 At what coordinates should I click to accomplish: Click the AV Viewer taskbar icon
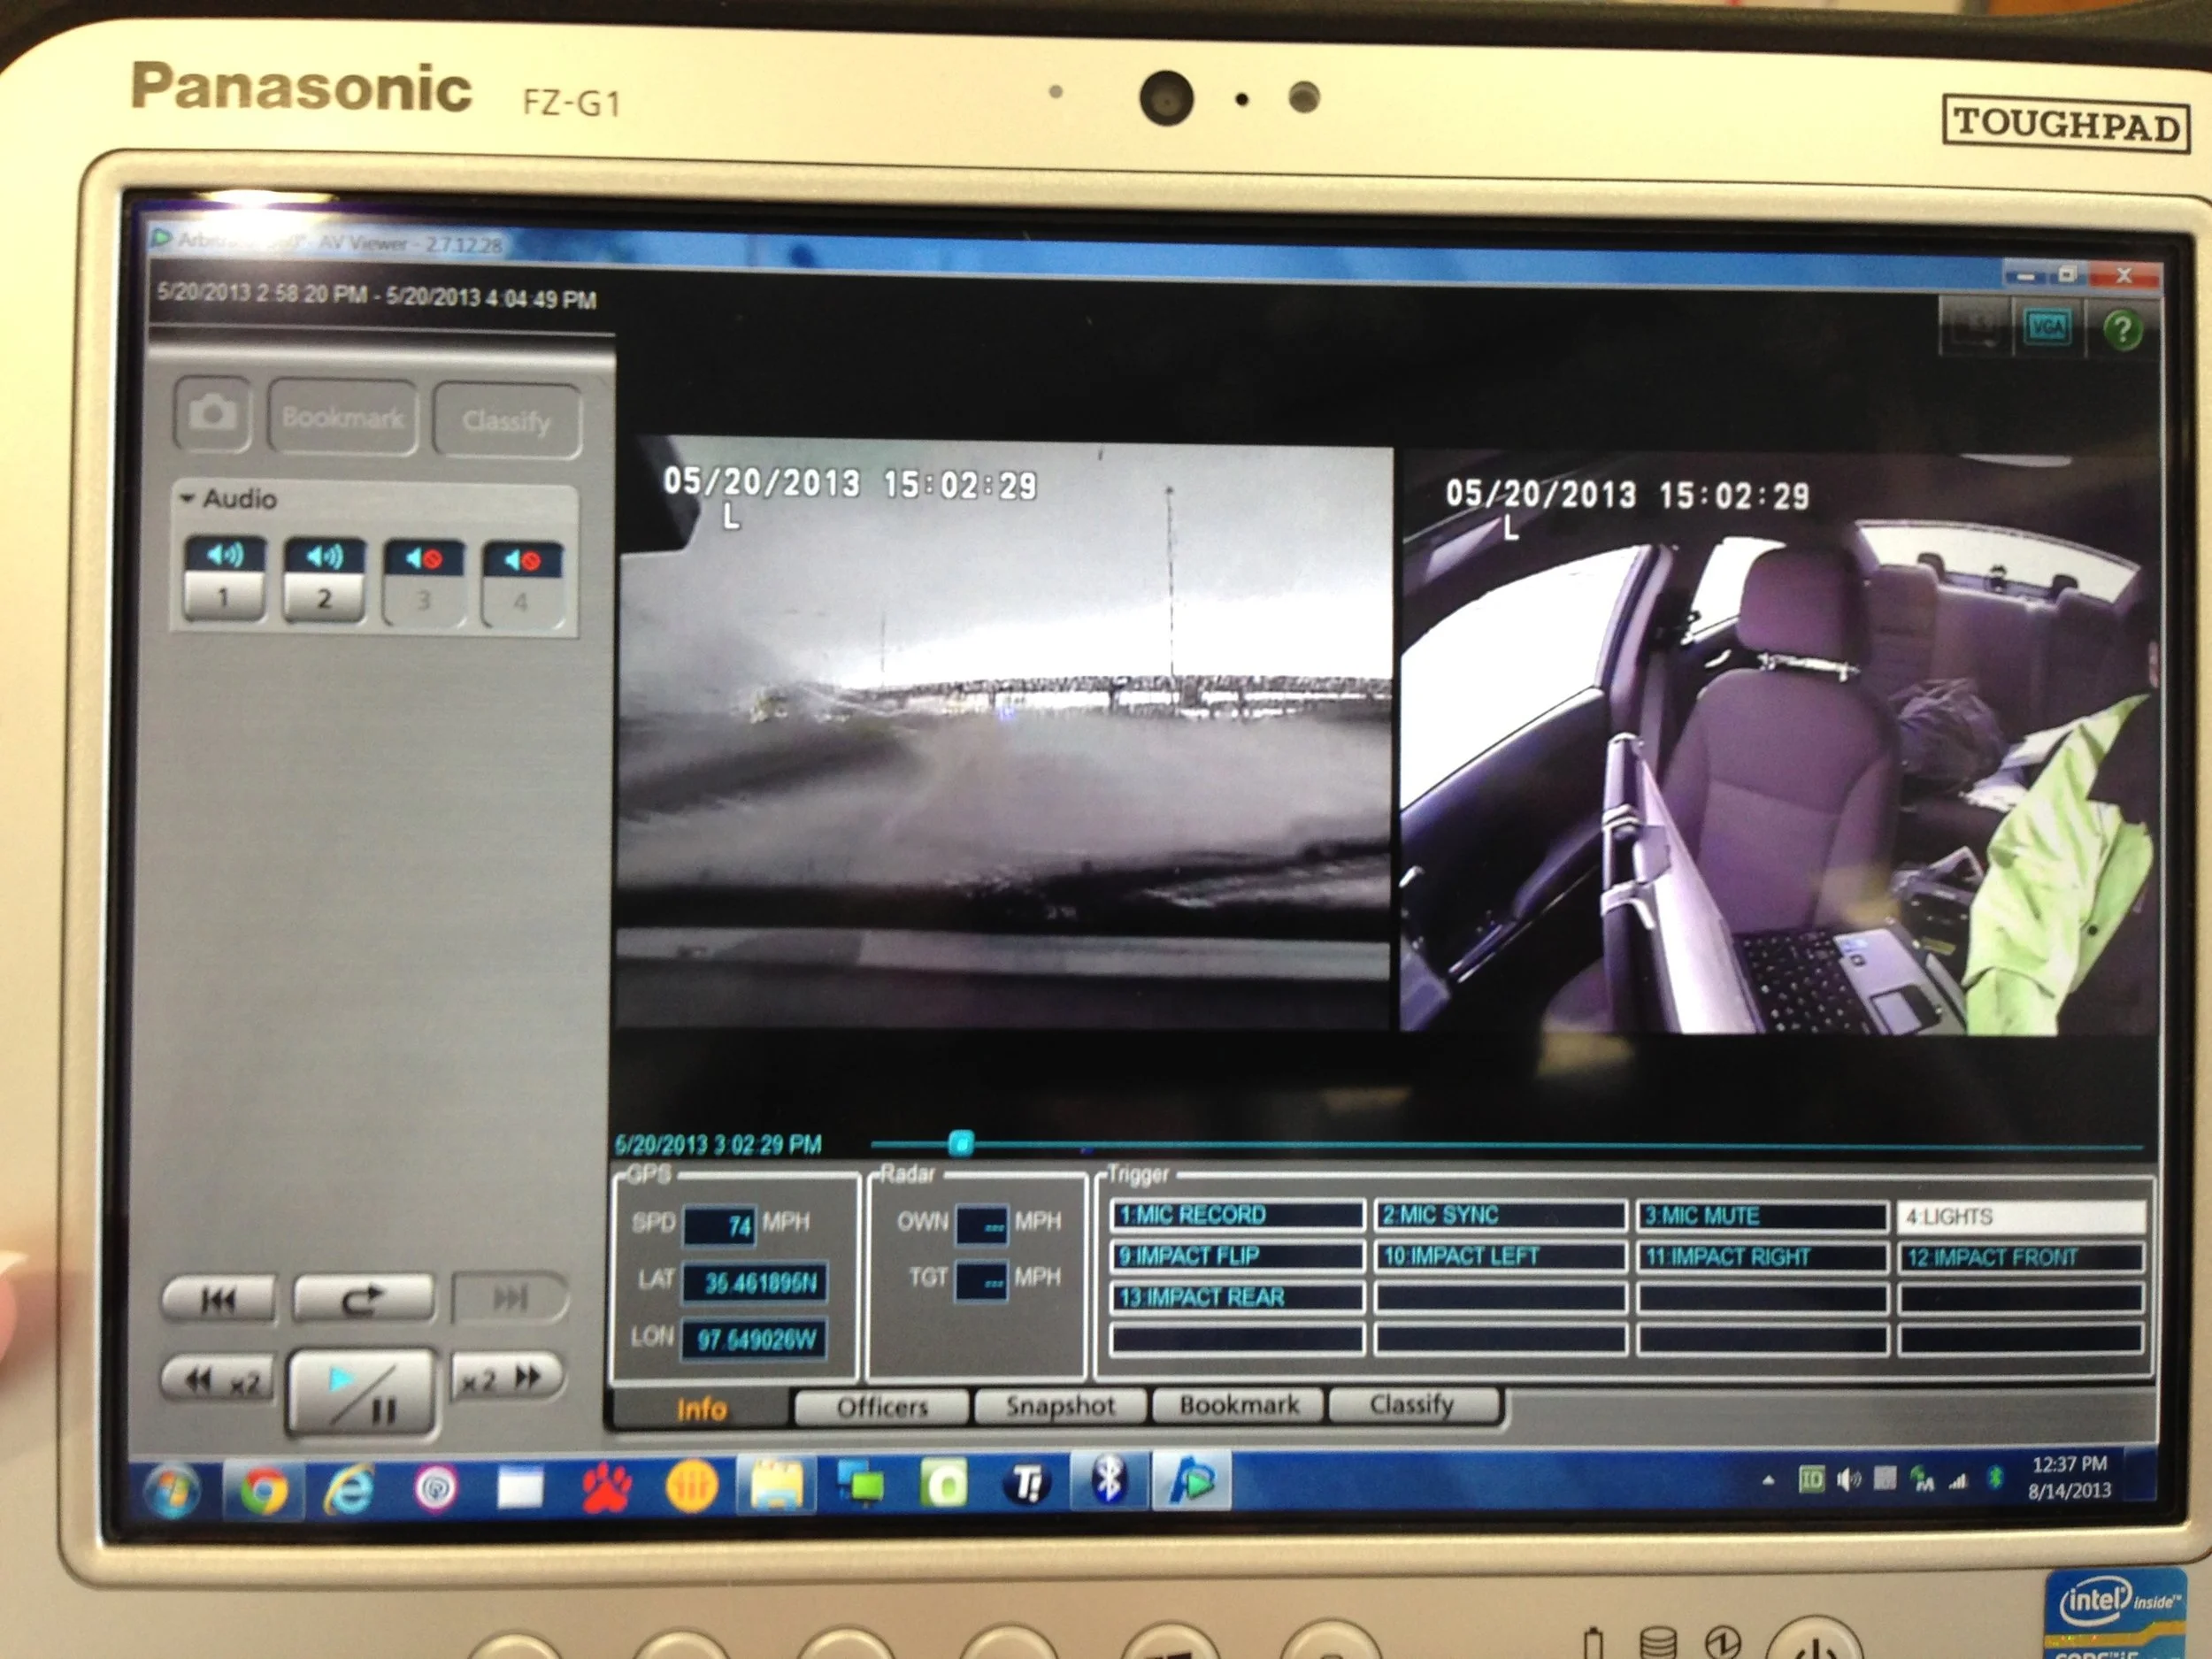1192,1481
